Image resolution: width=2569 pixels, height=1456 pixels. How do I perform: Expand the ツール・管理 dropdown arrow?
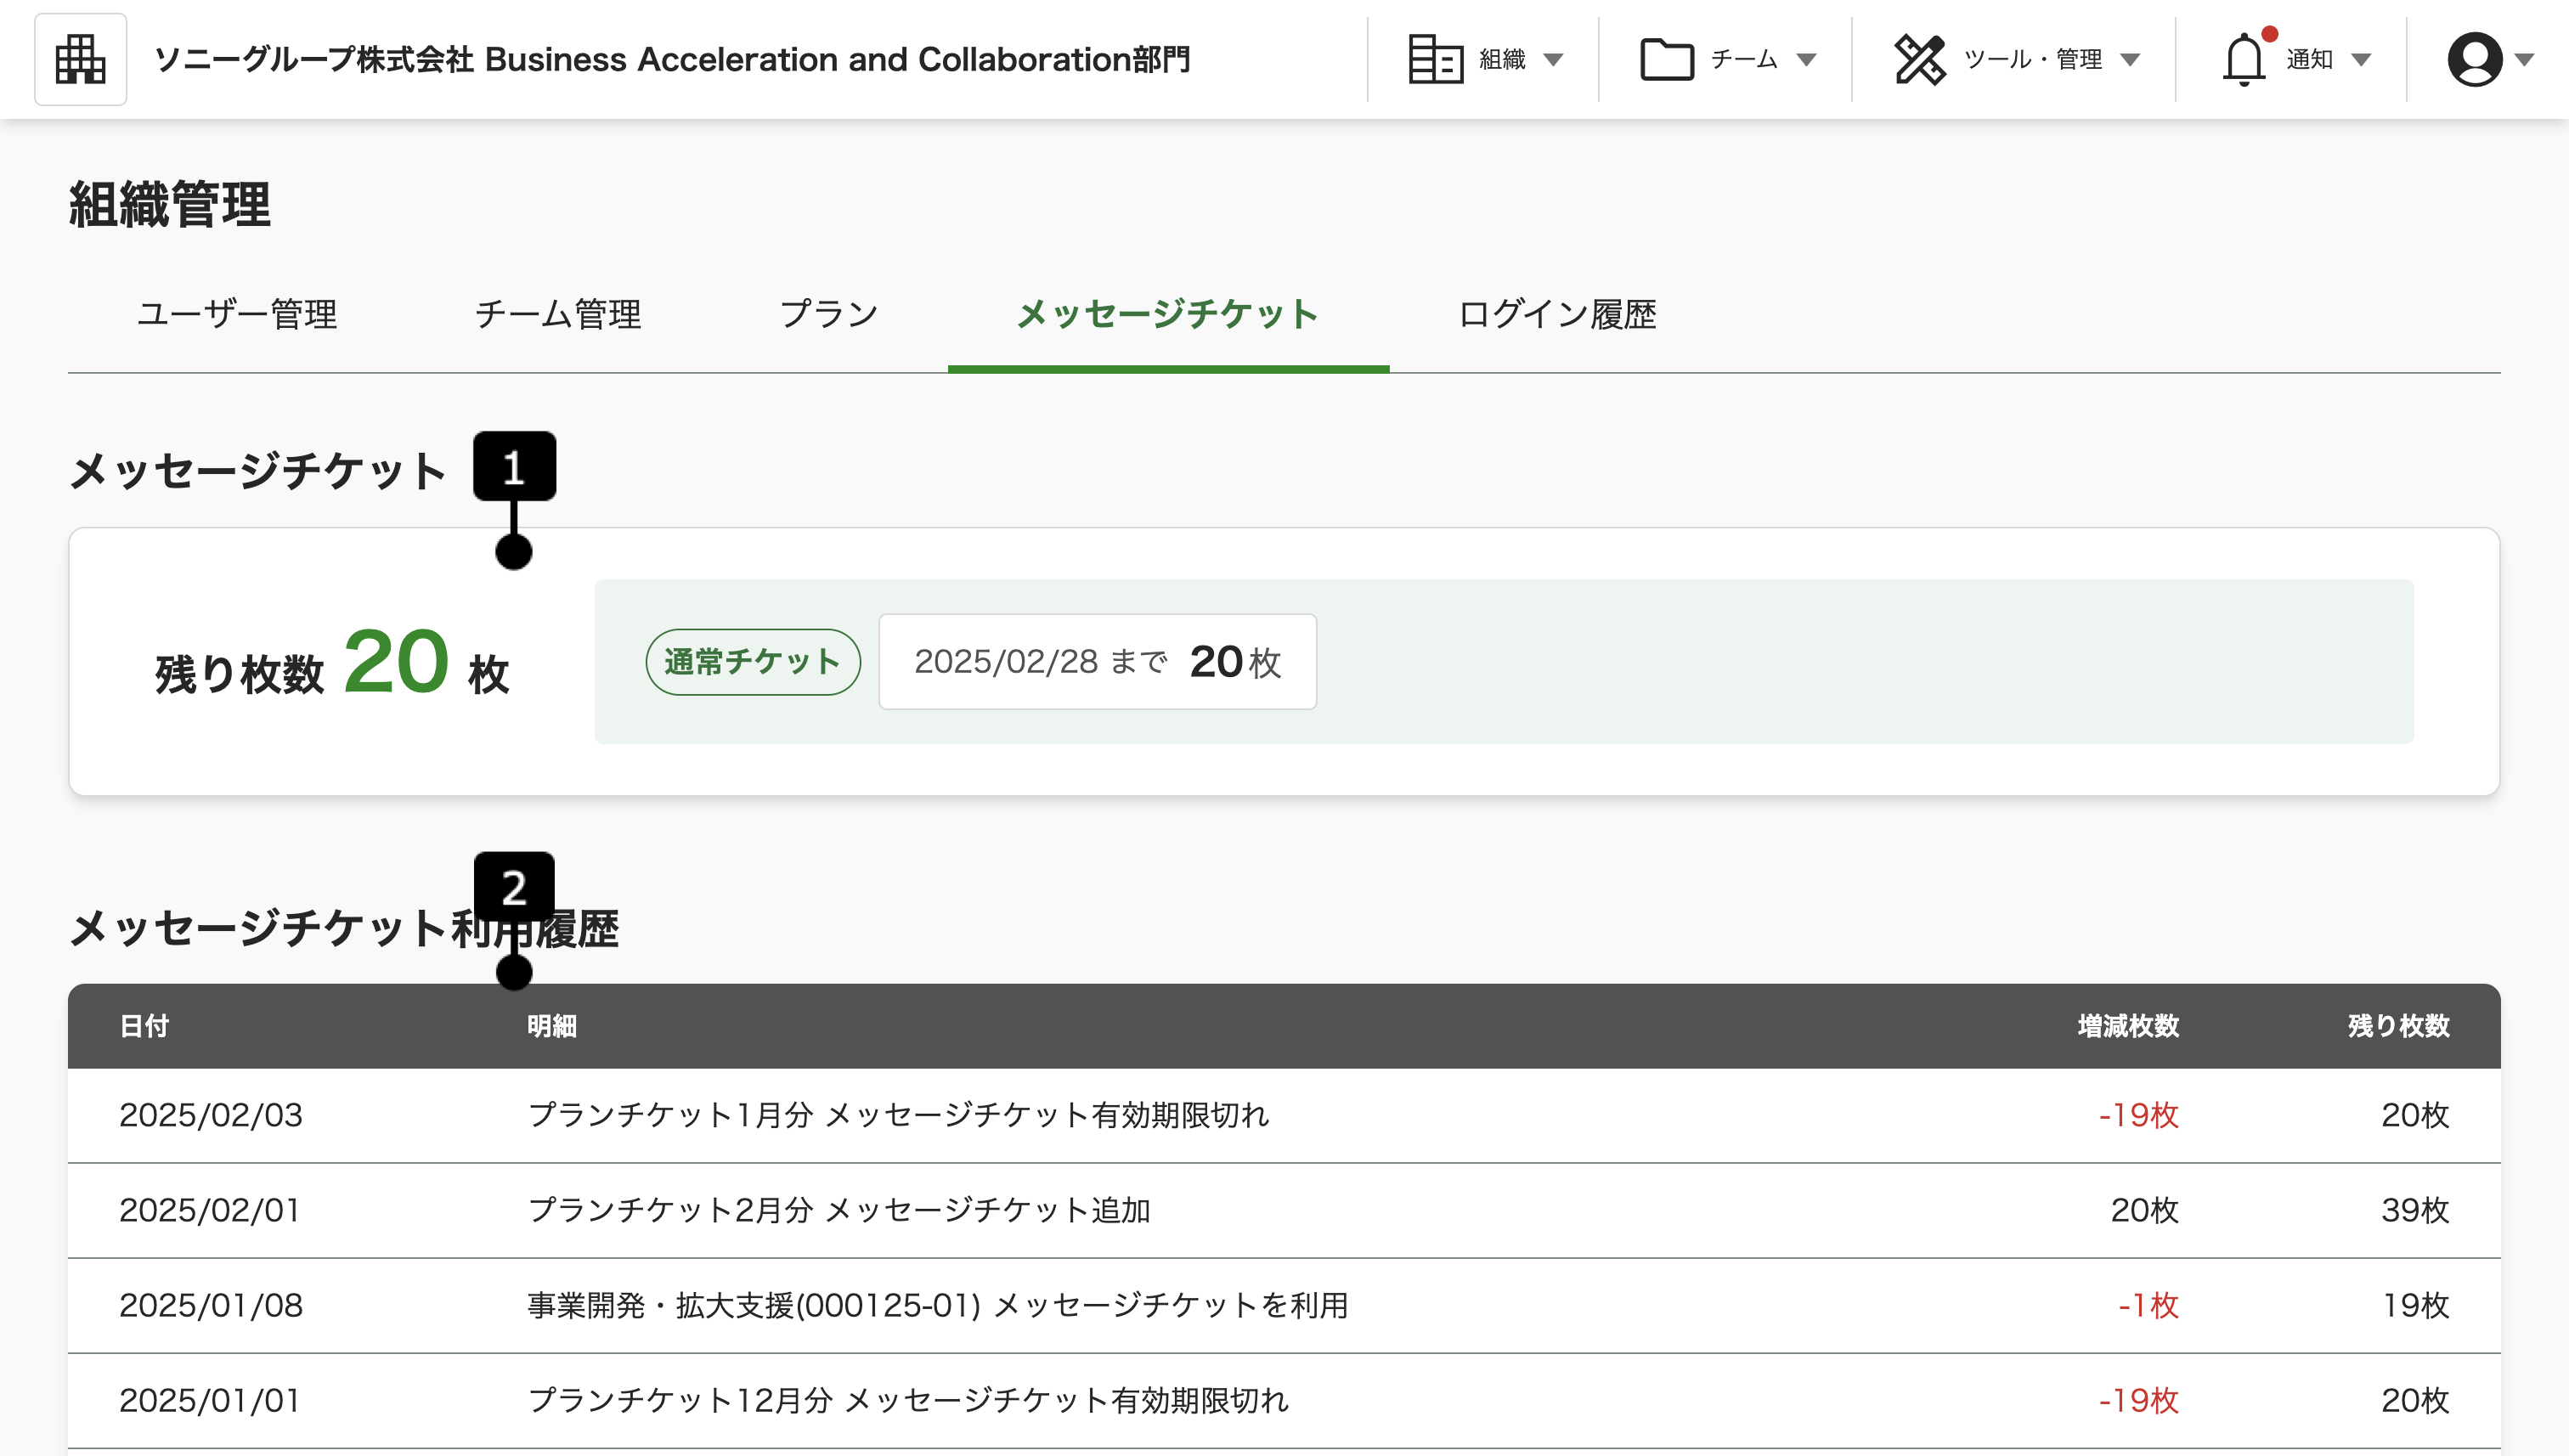[2130, 60]
